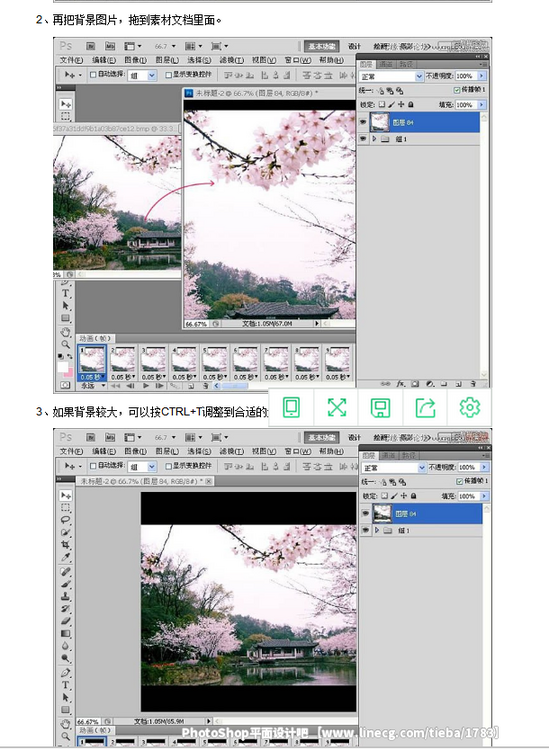This screenshot has height=750, width=549.
Task: Hide layer 图层 84 in step 2 screenshot
Action: 363,122
